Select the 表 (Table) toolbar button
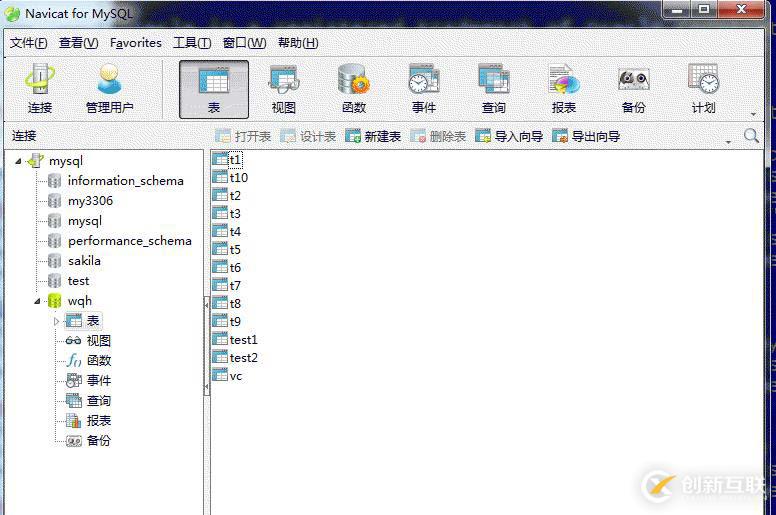776x515 pixels. [214, 90]
